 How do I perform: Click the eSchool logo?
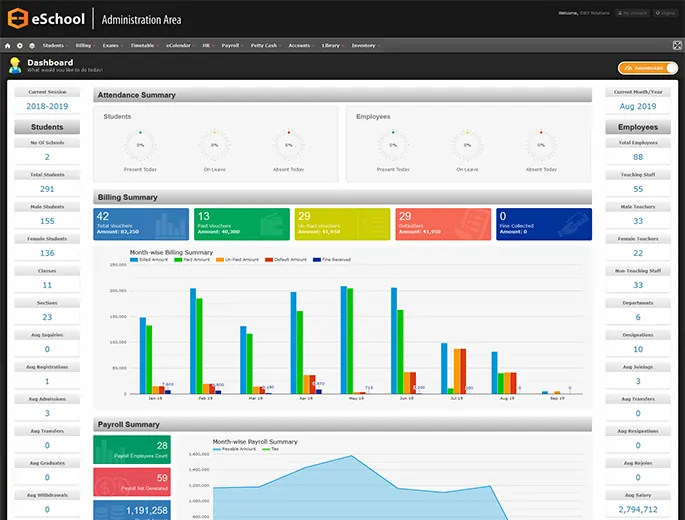(46, 18)
